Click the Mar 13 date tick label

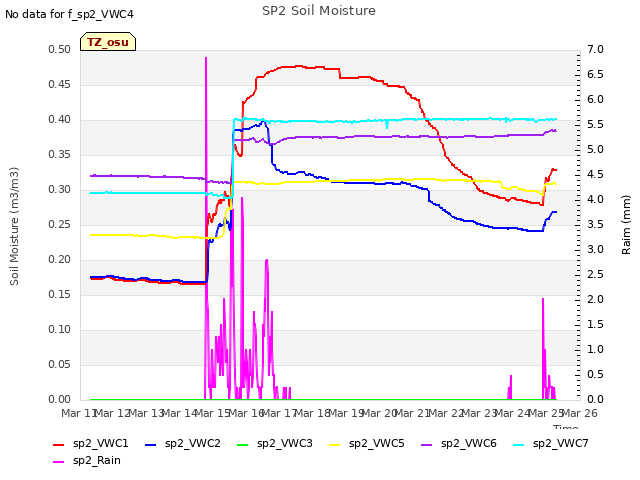pos(146,413)
